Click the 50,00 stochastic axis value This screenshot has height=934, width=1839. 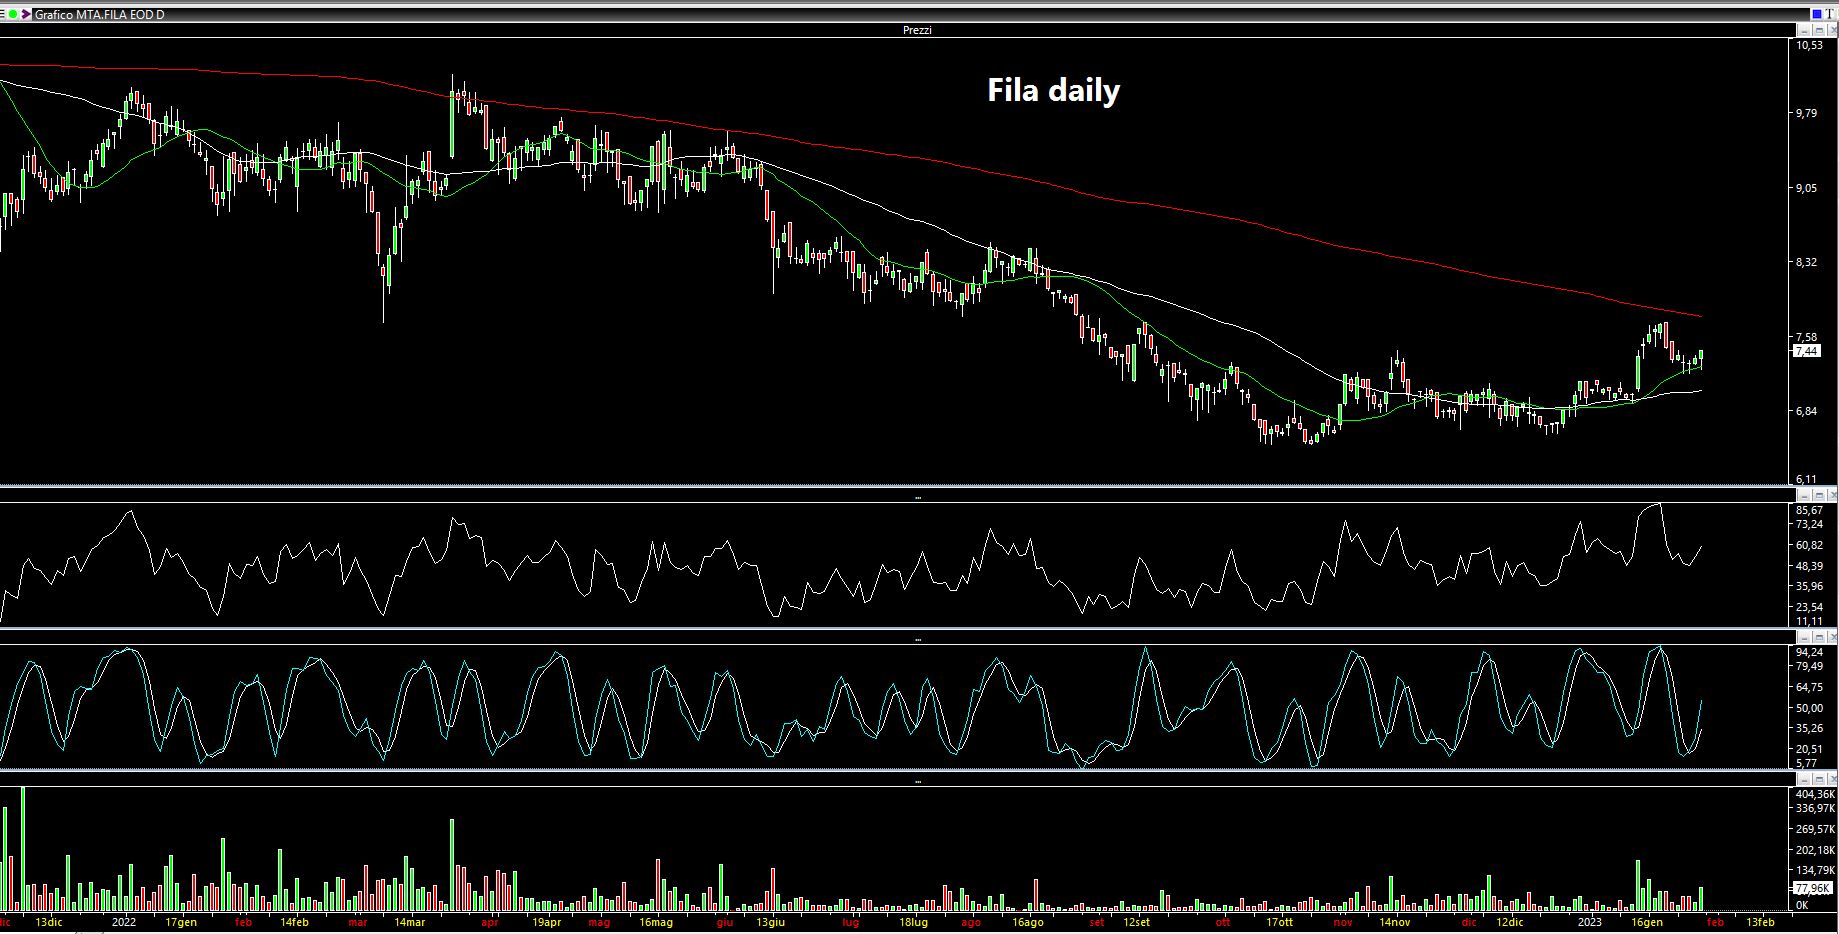pyautogui.click(x=1809, y=708)
